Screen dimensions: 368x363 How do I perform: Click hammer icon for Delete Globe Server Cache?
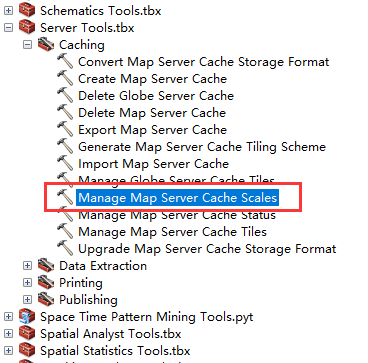[x=65, y=96]
